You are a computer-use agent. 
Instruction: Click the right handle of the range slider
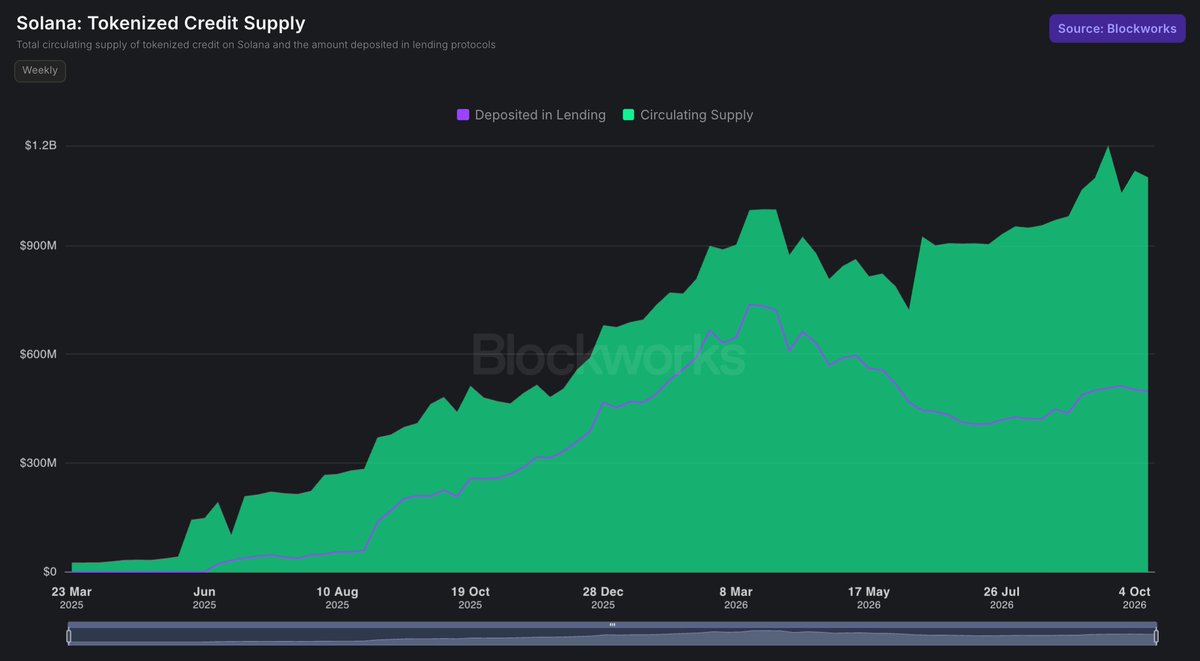coord(1156,636)
